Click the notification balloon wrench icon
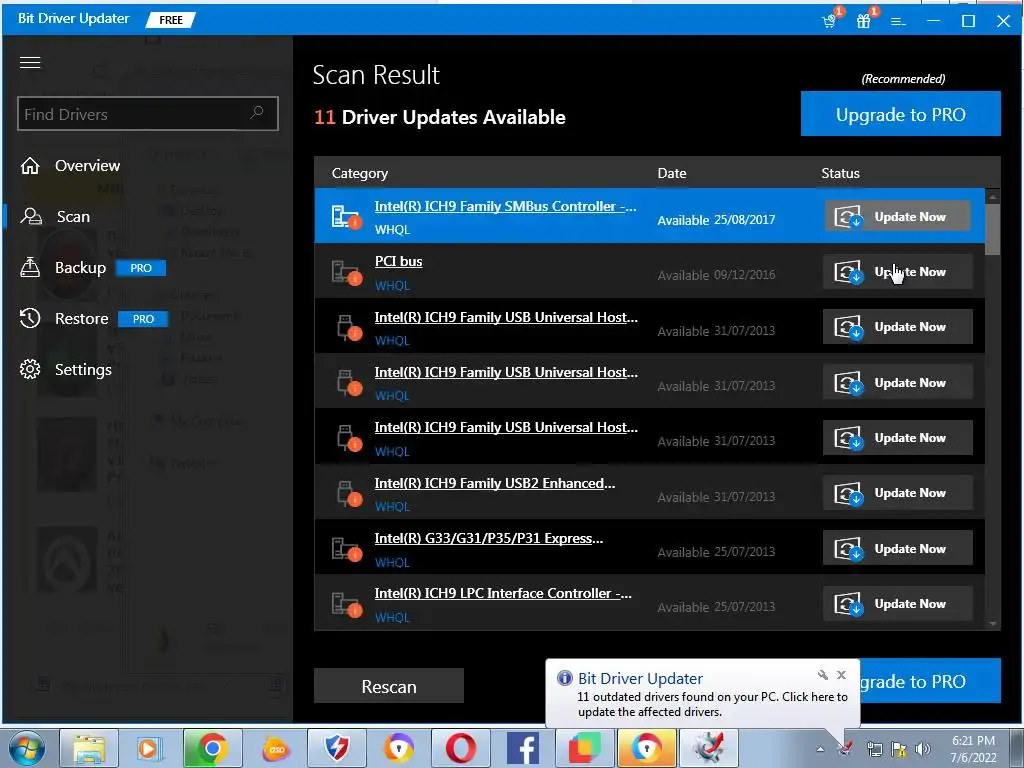 [x=823, y=675]
